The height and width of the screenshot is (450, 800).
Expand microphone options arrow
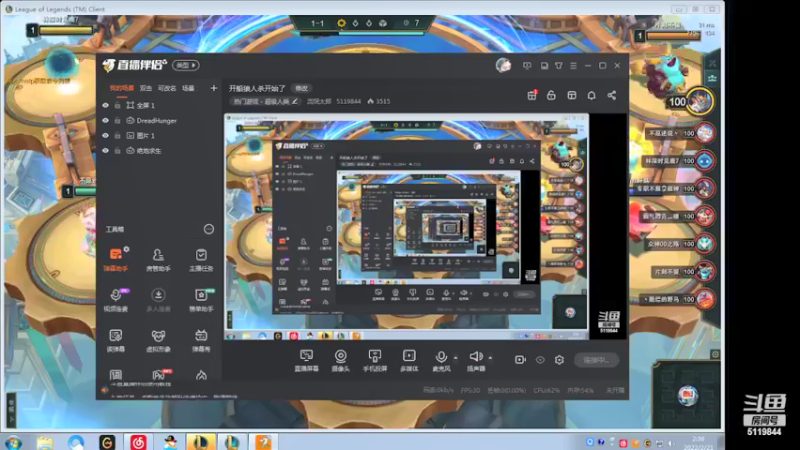(x=456, y=358)
